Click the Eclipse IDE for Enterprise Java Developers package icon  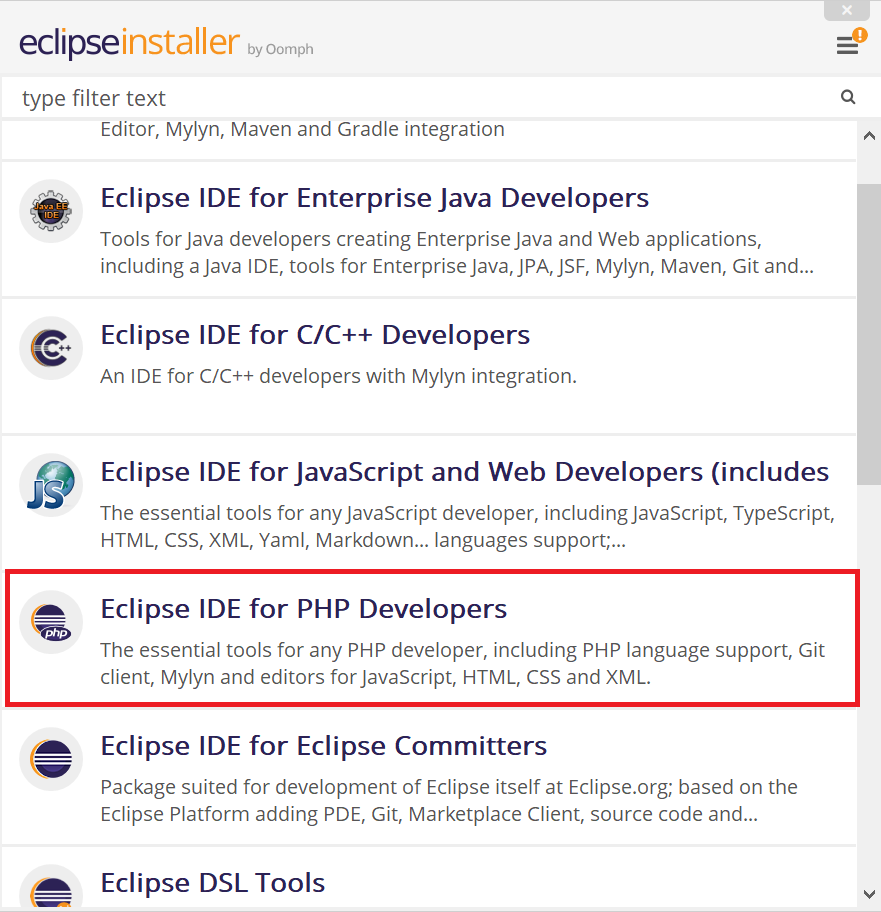pyautogui.click(x=50, y=210)
